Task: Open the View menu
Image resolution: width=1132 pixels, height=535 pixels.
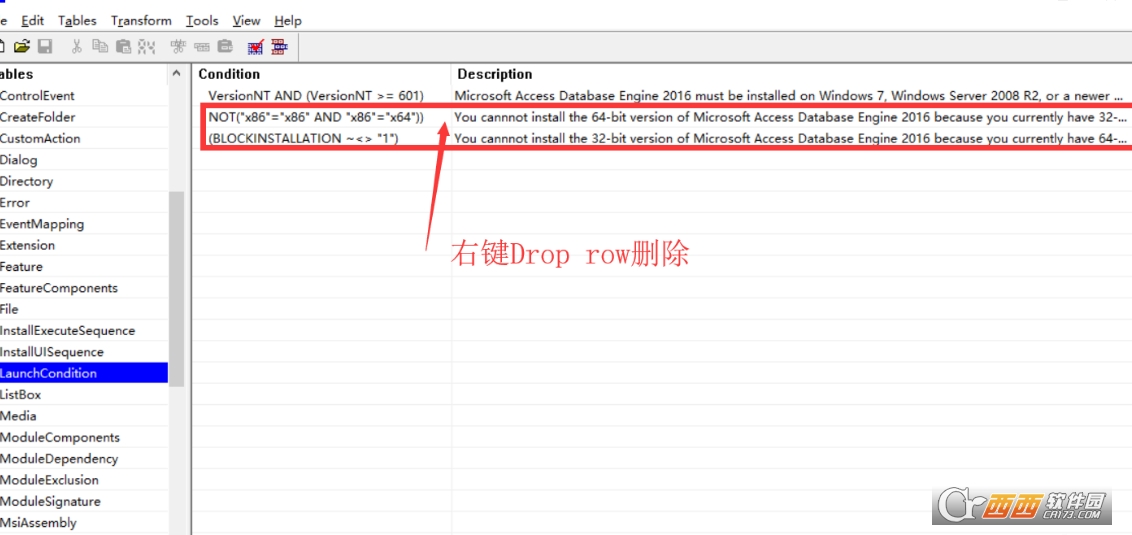Action: coord(246,21)
